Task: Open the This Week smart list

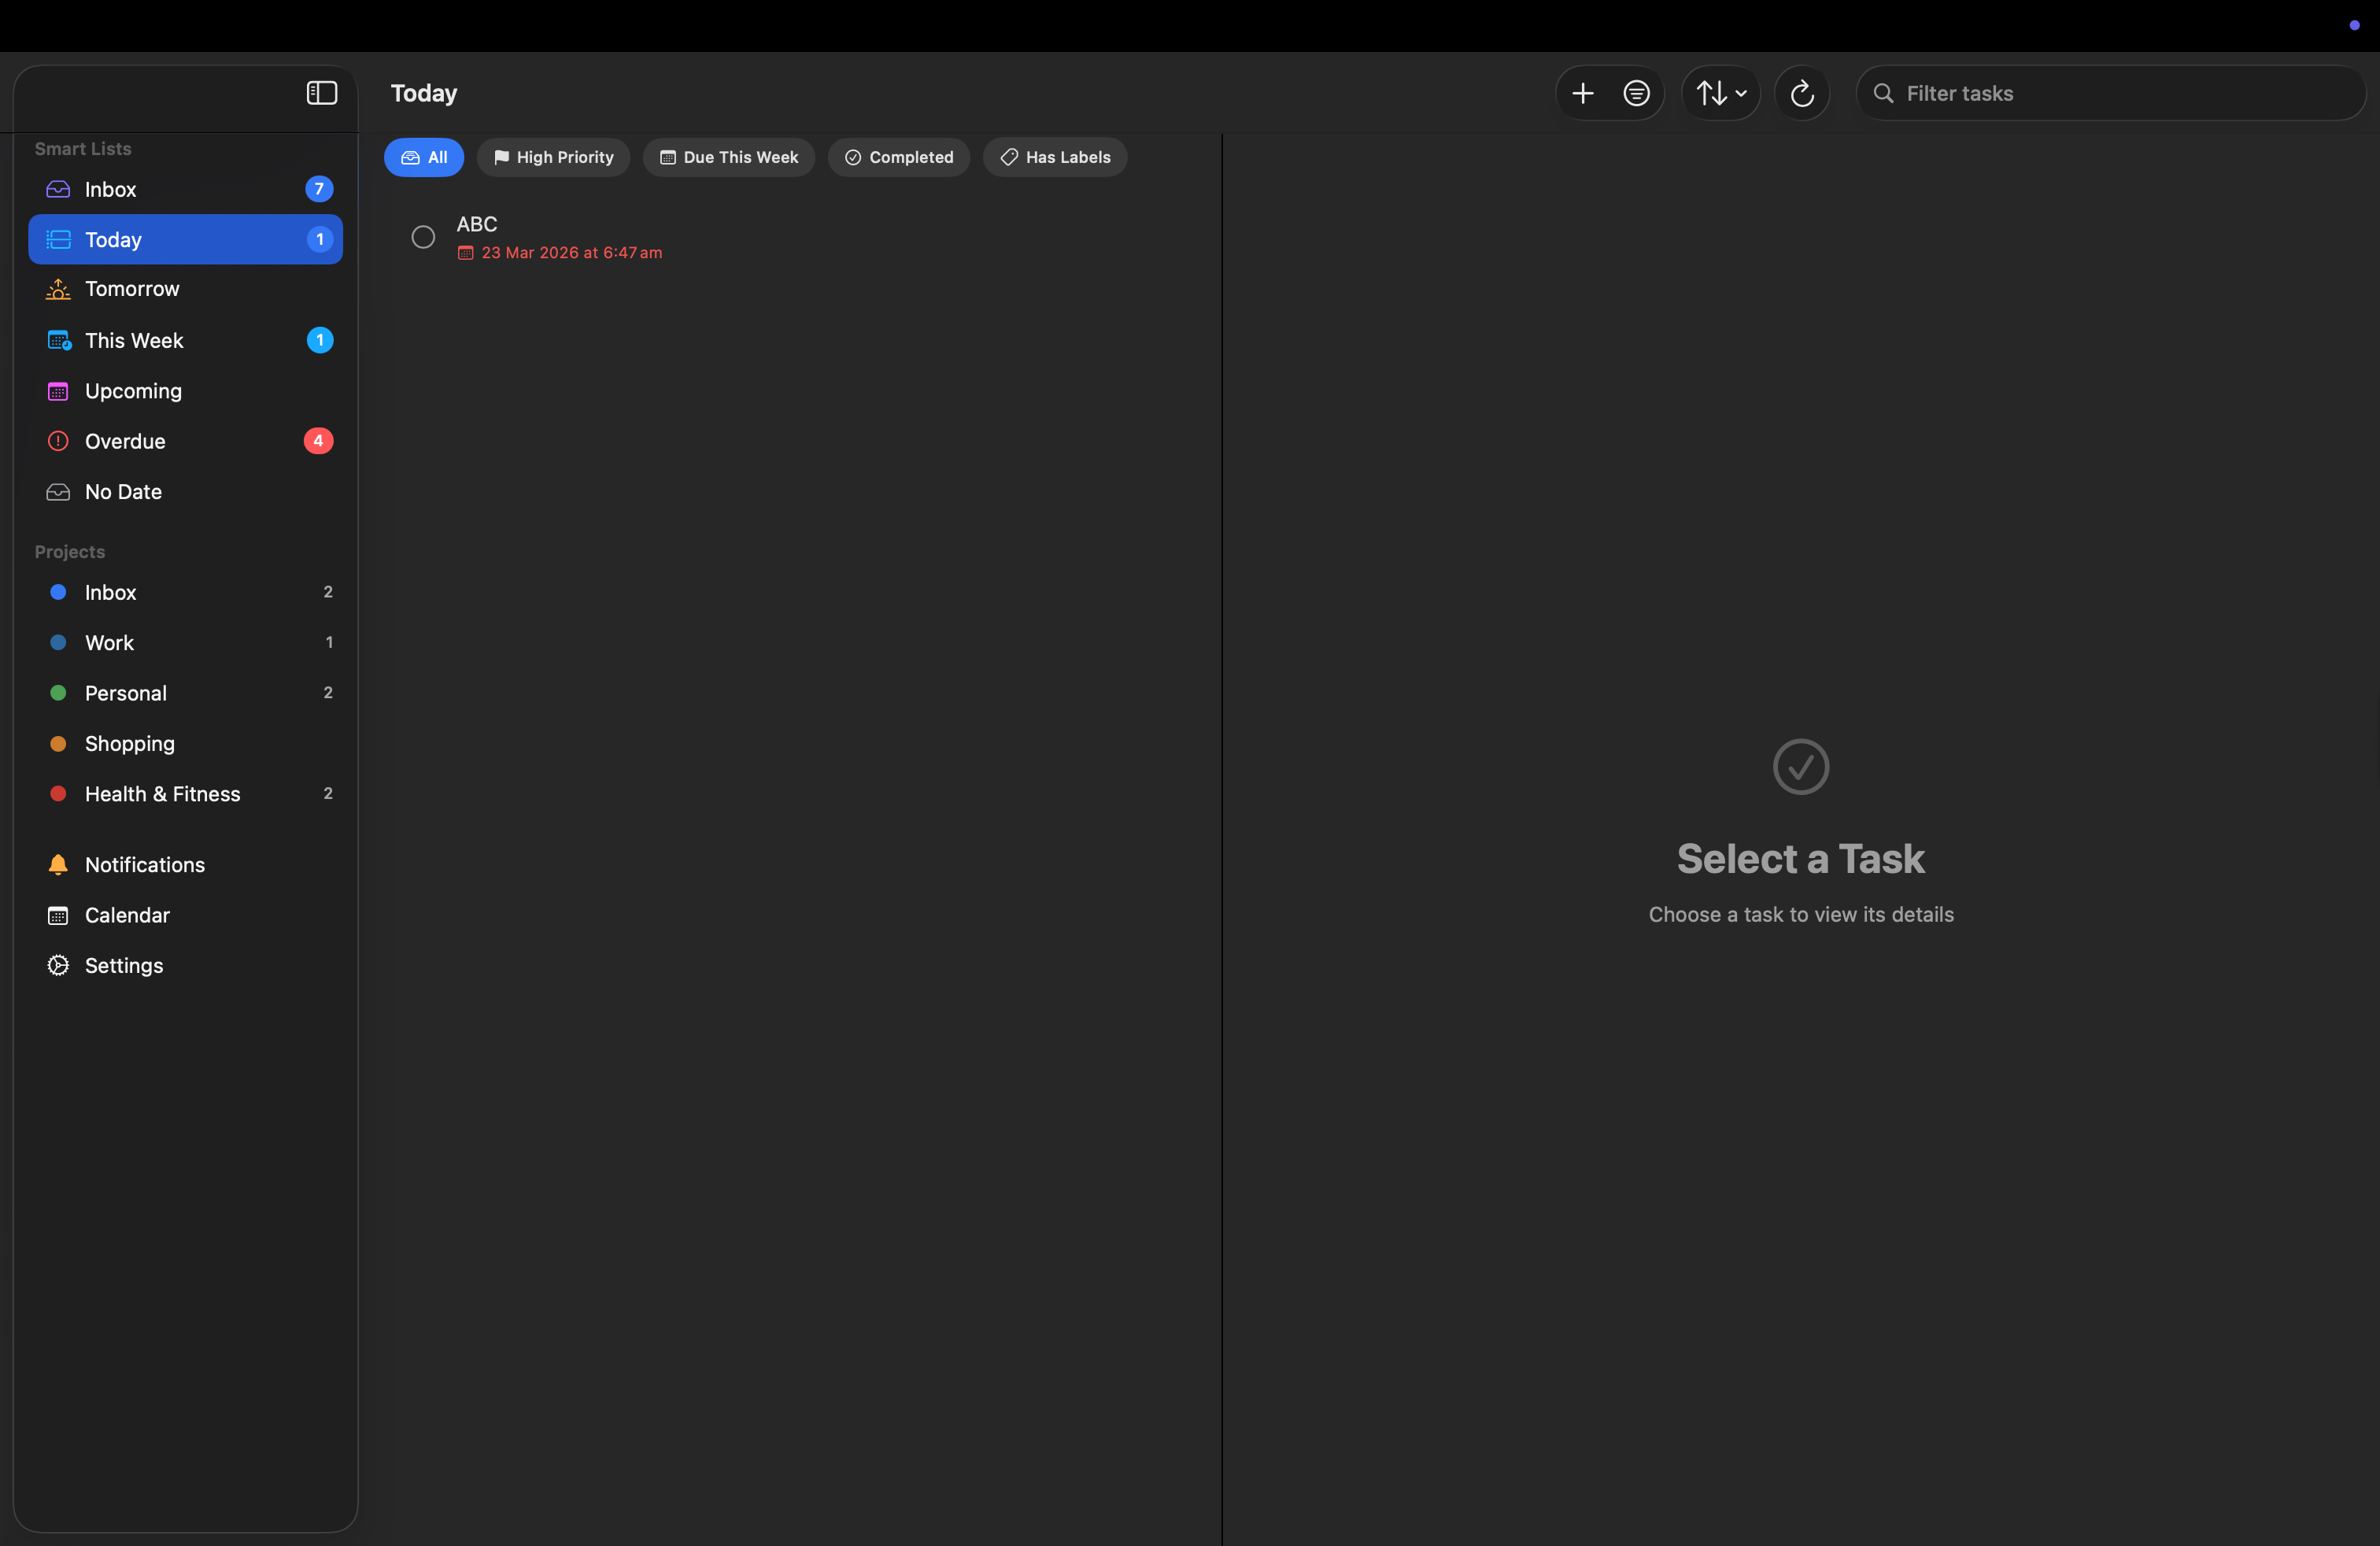Action: tap(185, 340)
